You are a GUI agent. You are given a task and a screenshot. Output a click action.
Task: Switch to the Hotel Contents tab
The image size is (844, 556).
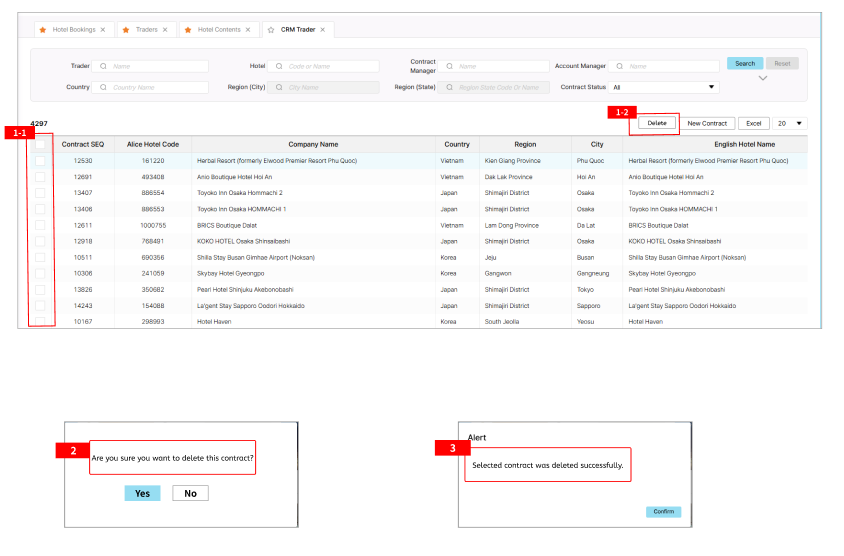pos(219,30)
